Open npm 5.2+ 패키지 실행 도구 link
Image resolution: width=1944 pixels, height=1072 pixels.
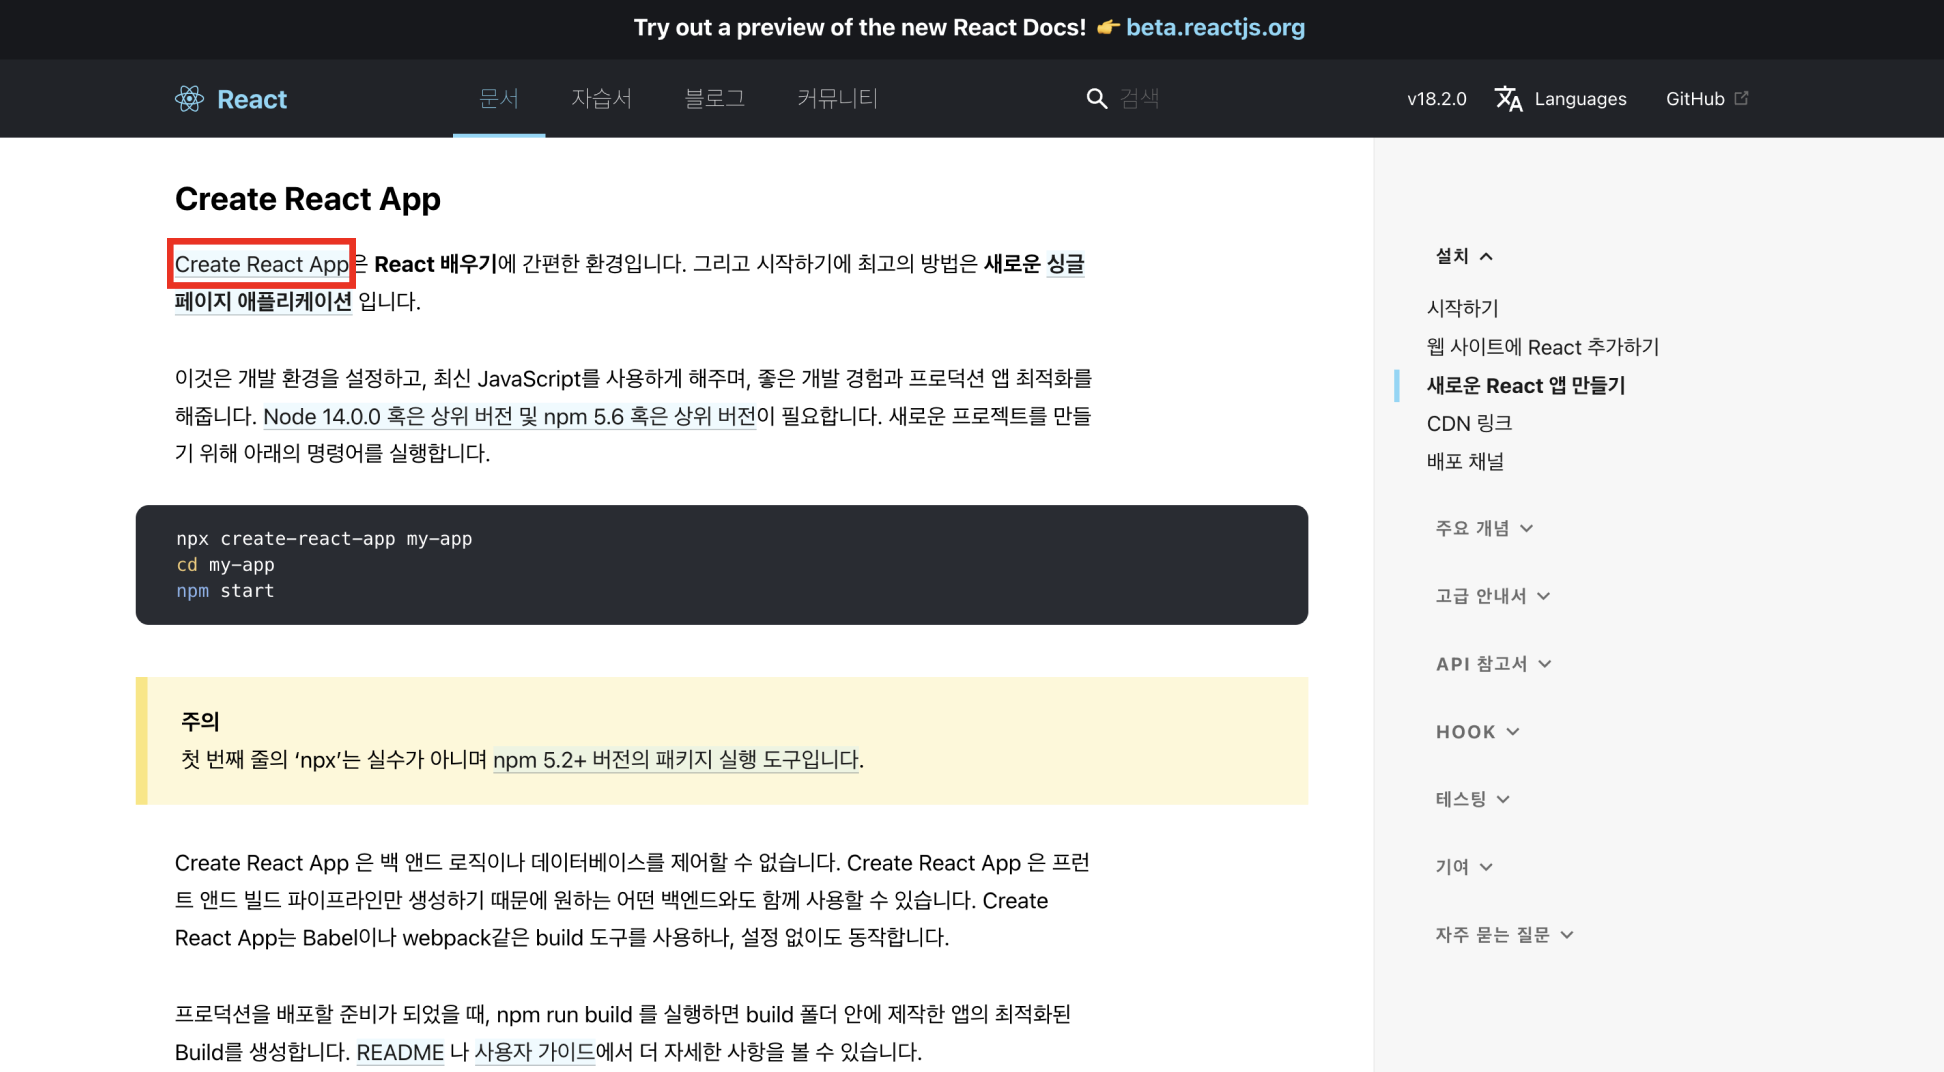[x=676, y=760]
